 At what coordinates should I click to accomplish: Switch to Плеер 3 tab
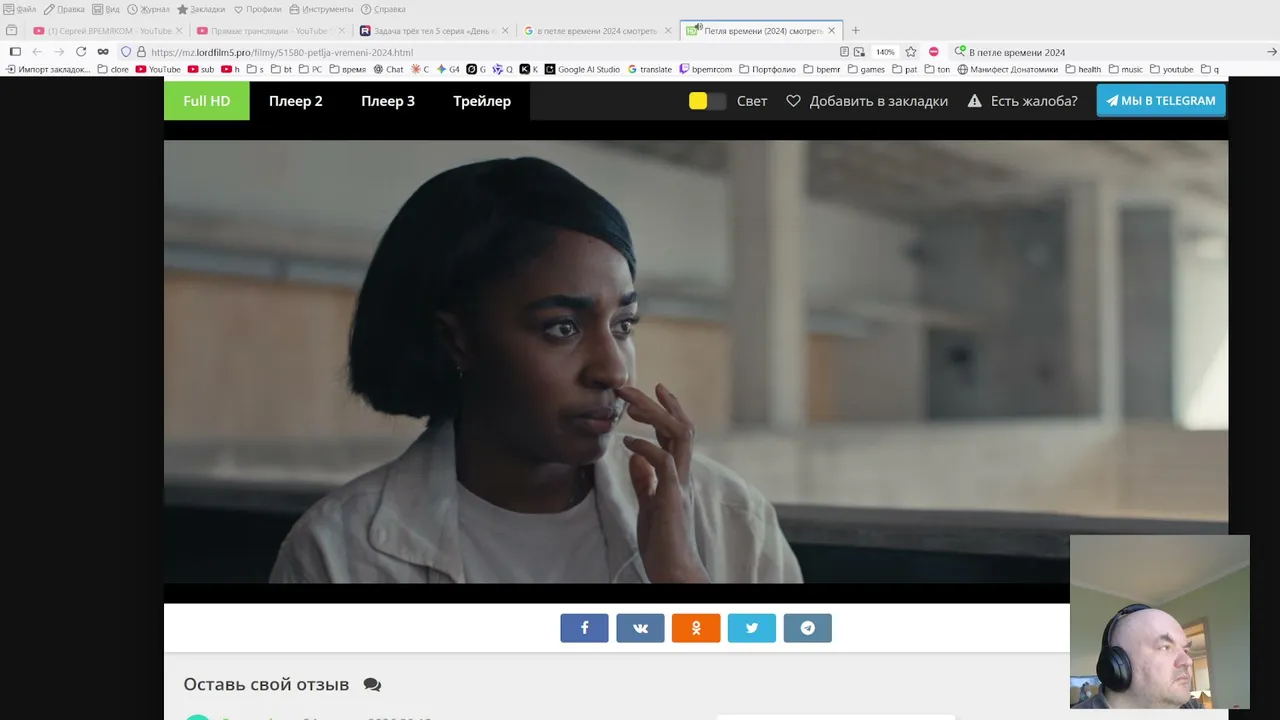(x=388, y=101)
